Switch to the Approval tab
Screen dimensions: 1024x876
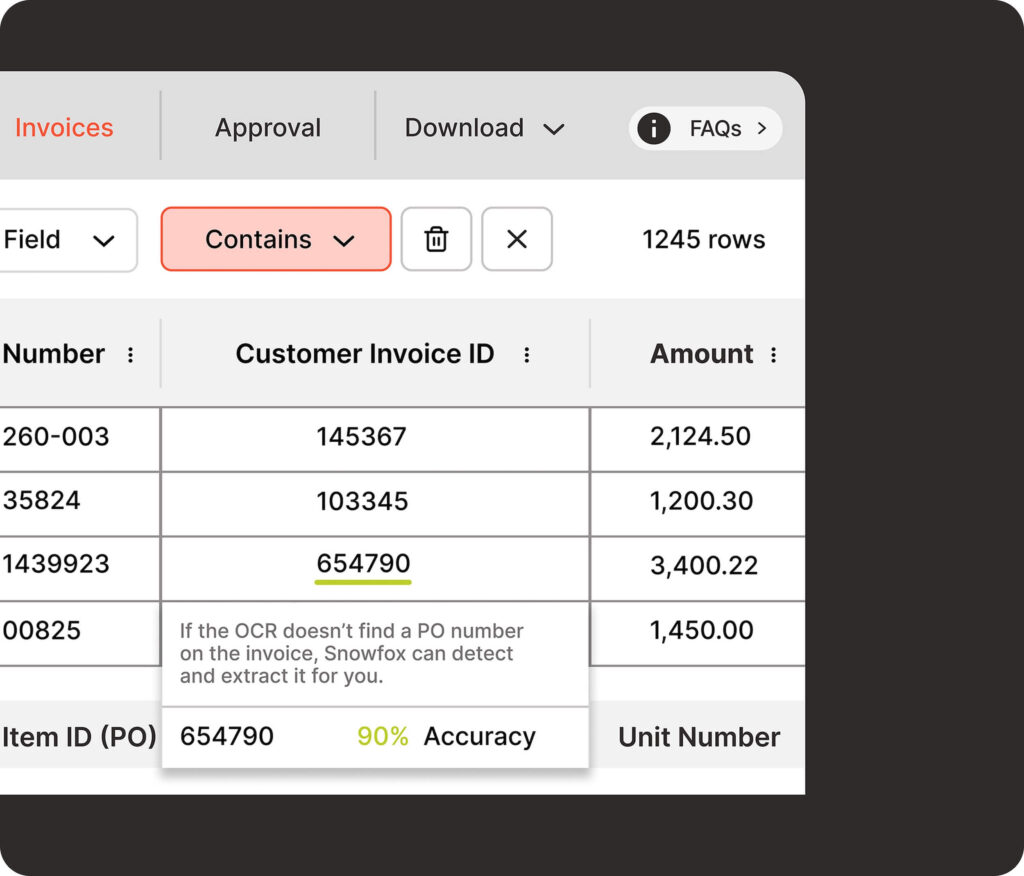(268, 128)
